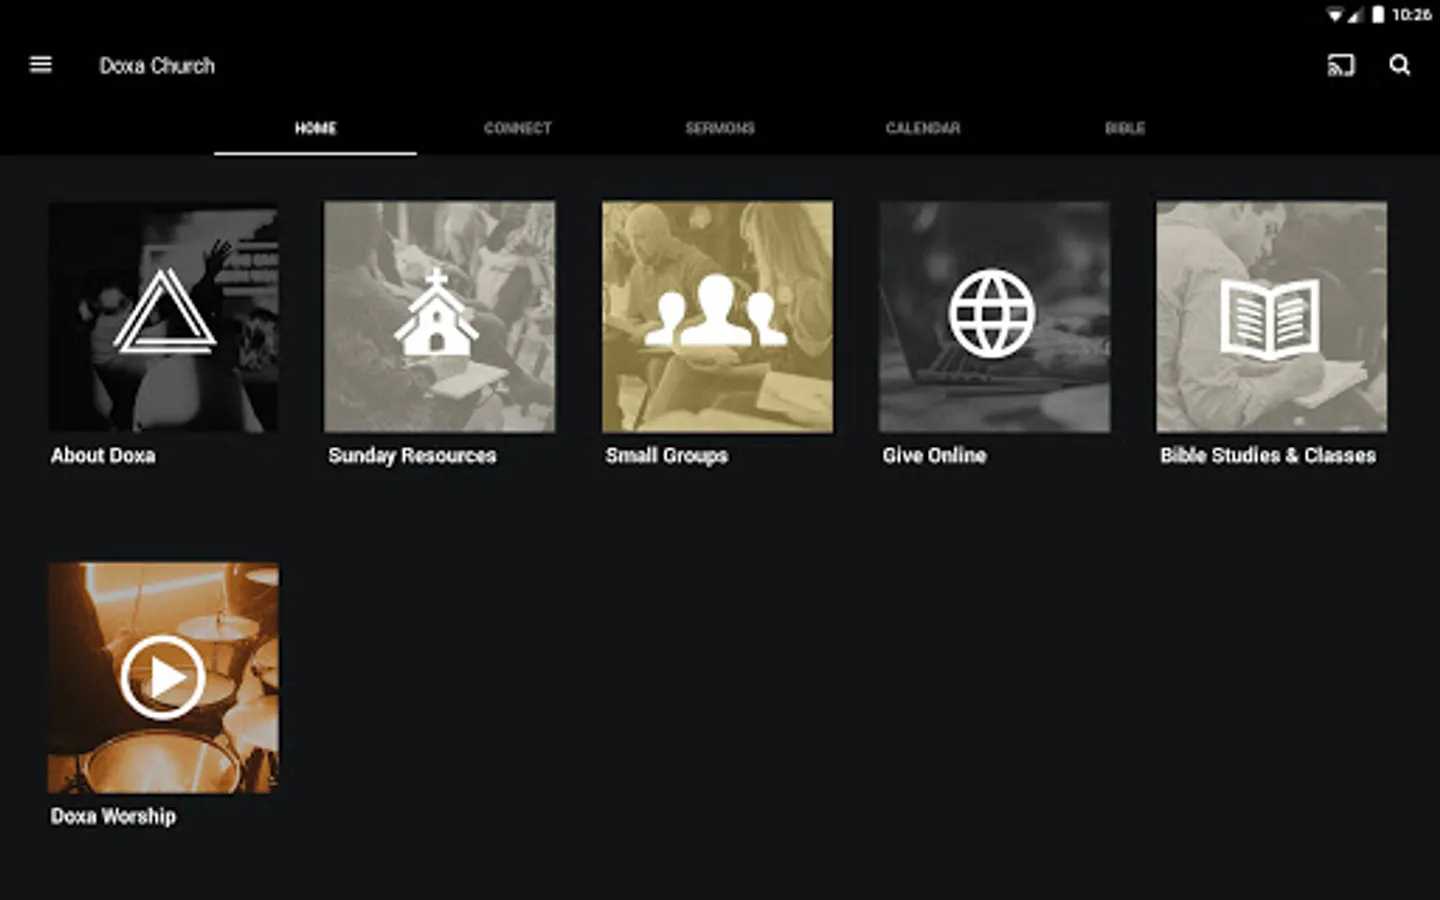Screen dimensions: 1440x900
Task: Check the cellular signal icon
Action: [1355, 14]
